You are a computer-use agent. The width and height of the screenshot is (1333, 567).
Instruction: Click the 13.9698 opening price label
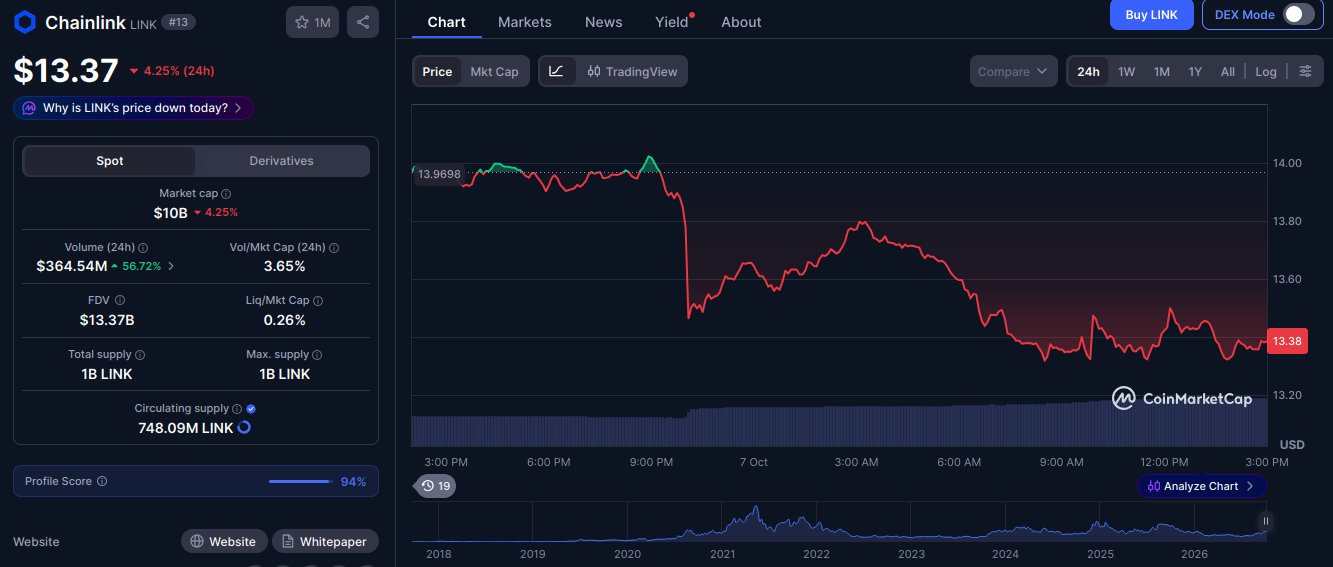(439, 174)
